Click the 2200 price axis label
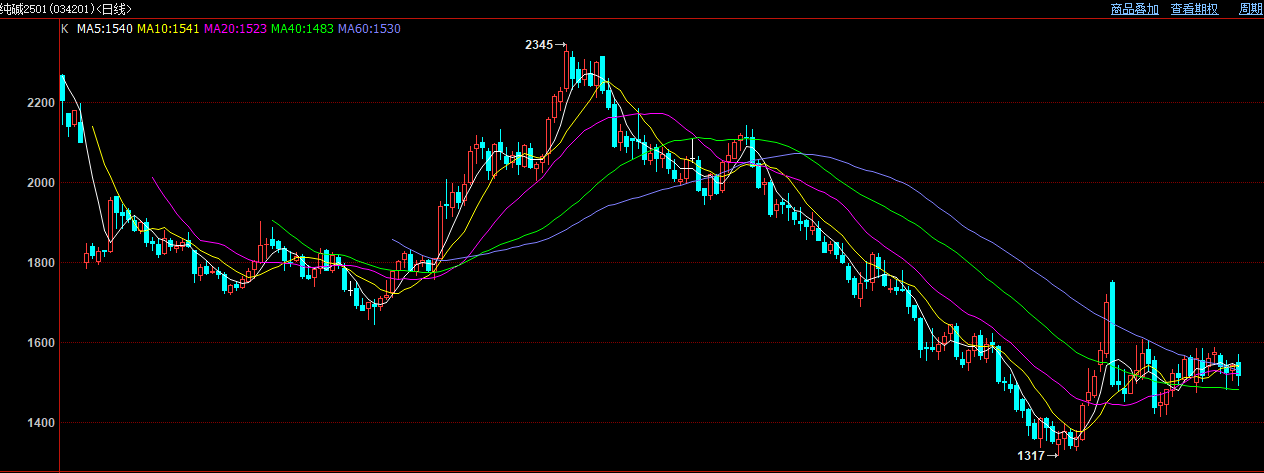The image size is (1264, 473). coord(42,103)
